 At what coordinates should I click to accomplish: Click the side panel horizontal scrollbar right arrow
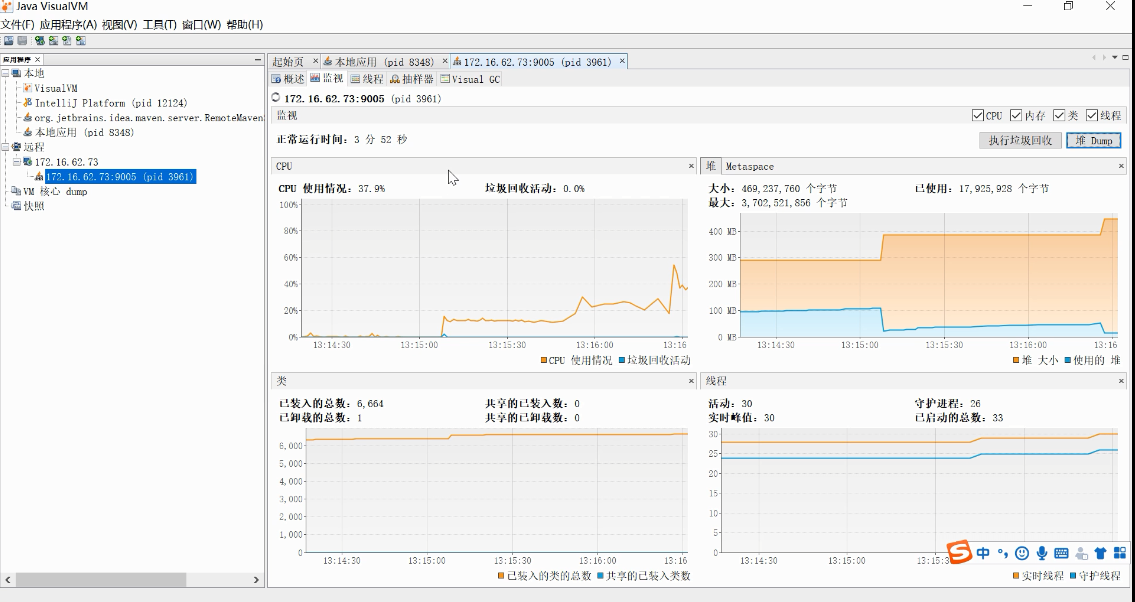pyautogui.click(x=256, y=580)
